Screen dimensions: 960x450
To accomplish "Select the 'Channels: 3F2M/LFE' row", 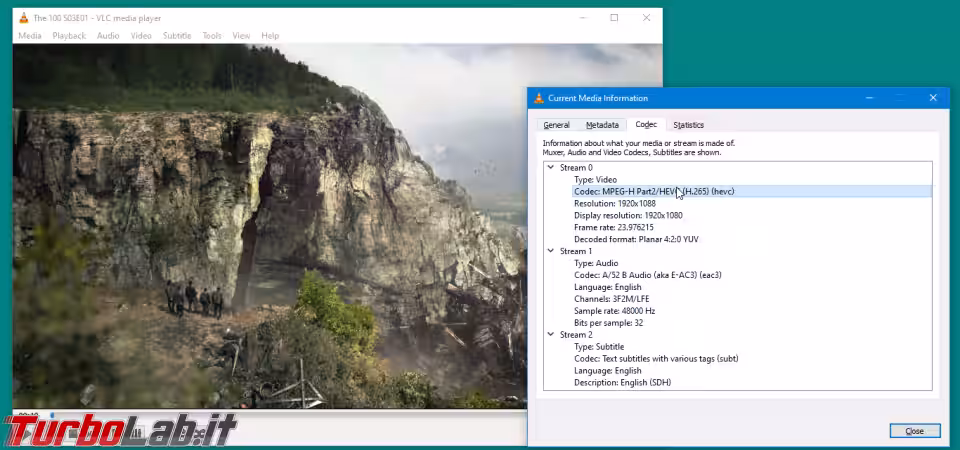I will click(x=752, y=299).
